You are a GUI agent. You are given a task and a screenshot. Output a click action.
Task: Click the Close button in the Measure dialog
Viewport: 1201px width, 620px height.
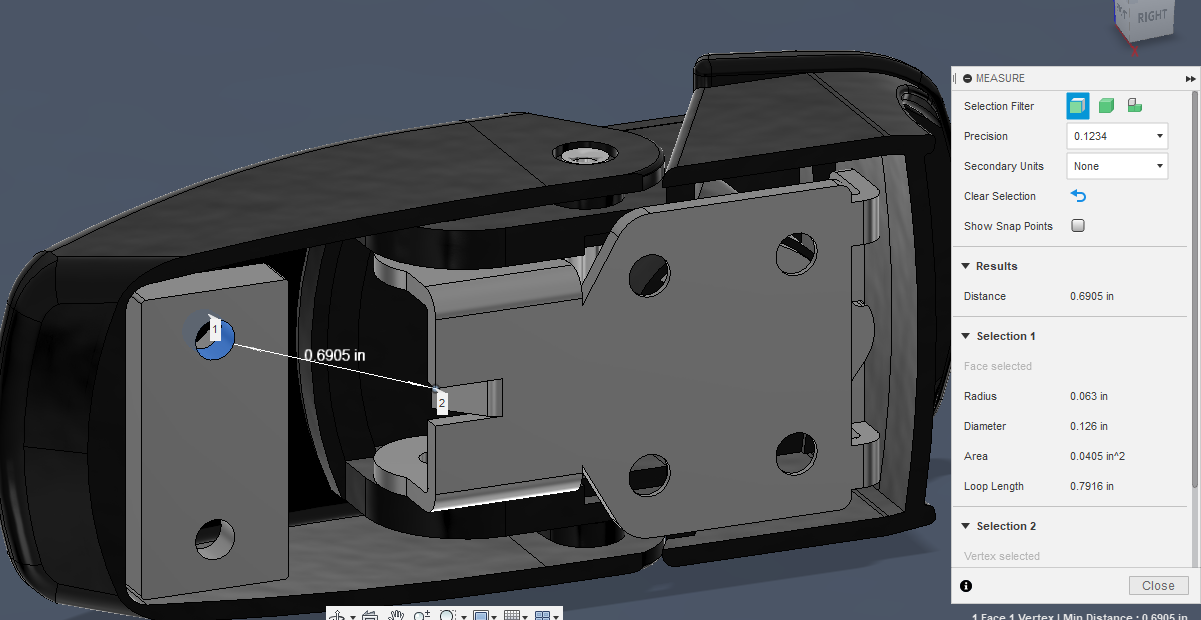tap(1157, 585)
